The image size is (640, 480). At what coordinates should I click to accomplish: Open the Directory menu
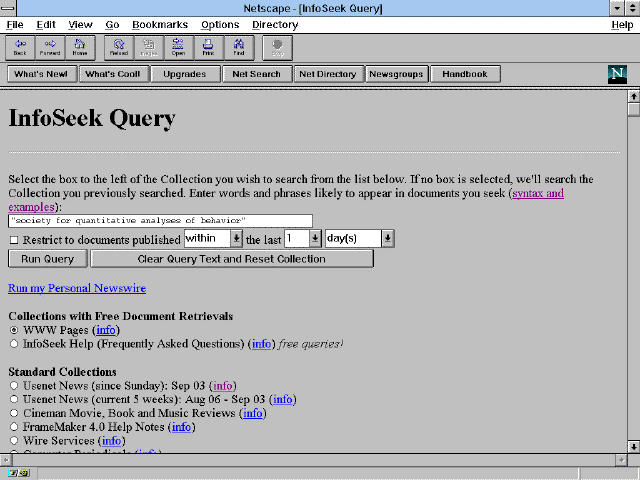(275, 25)
